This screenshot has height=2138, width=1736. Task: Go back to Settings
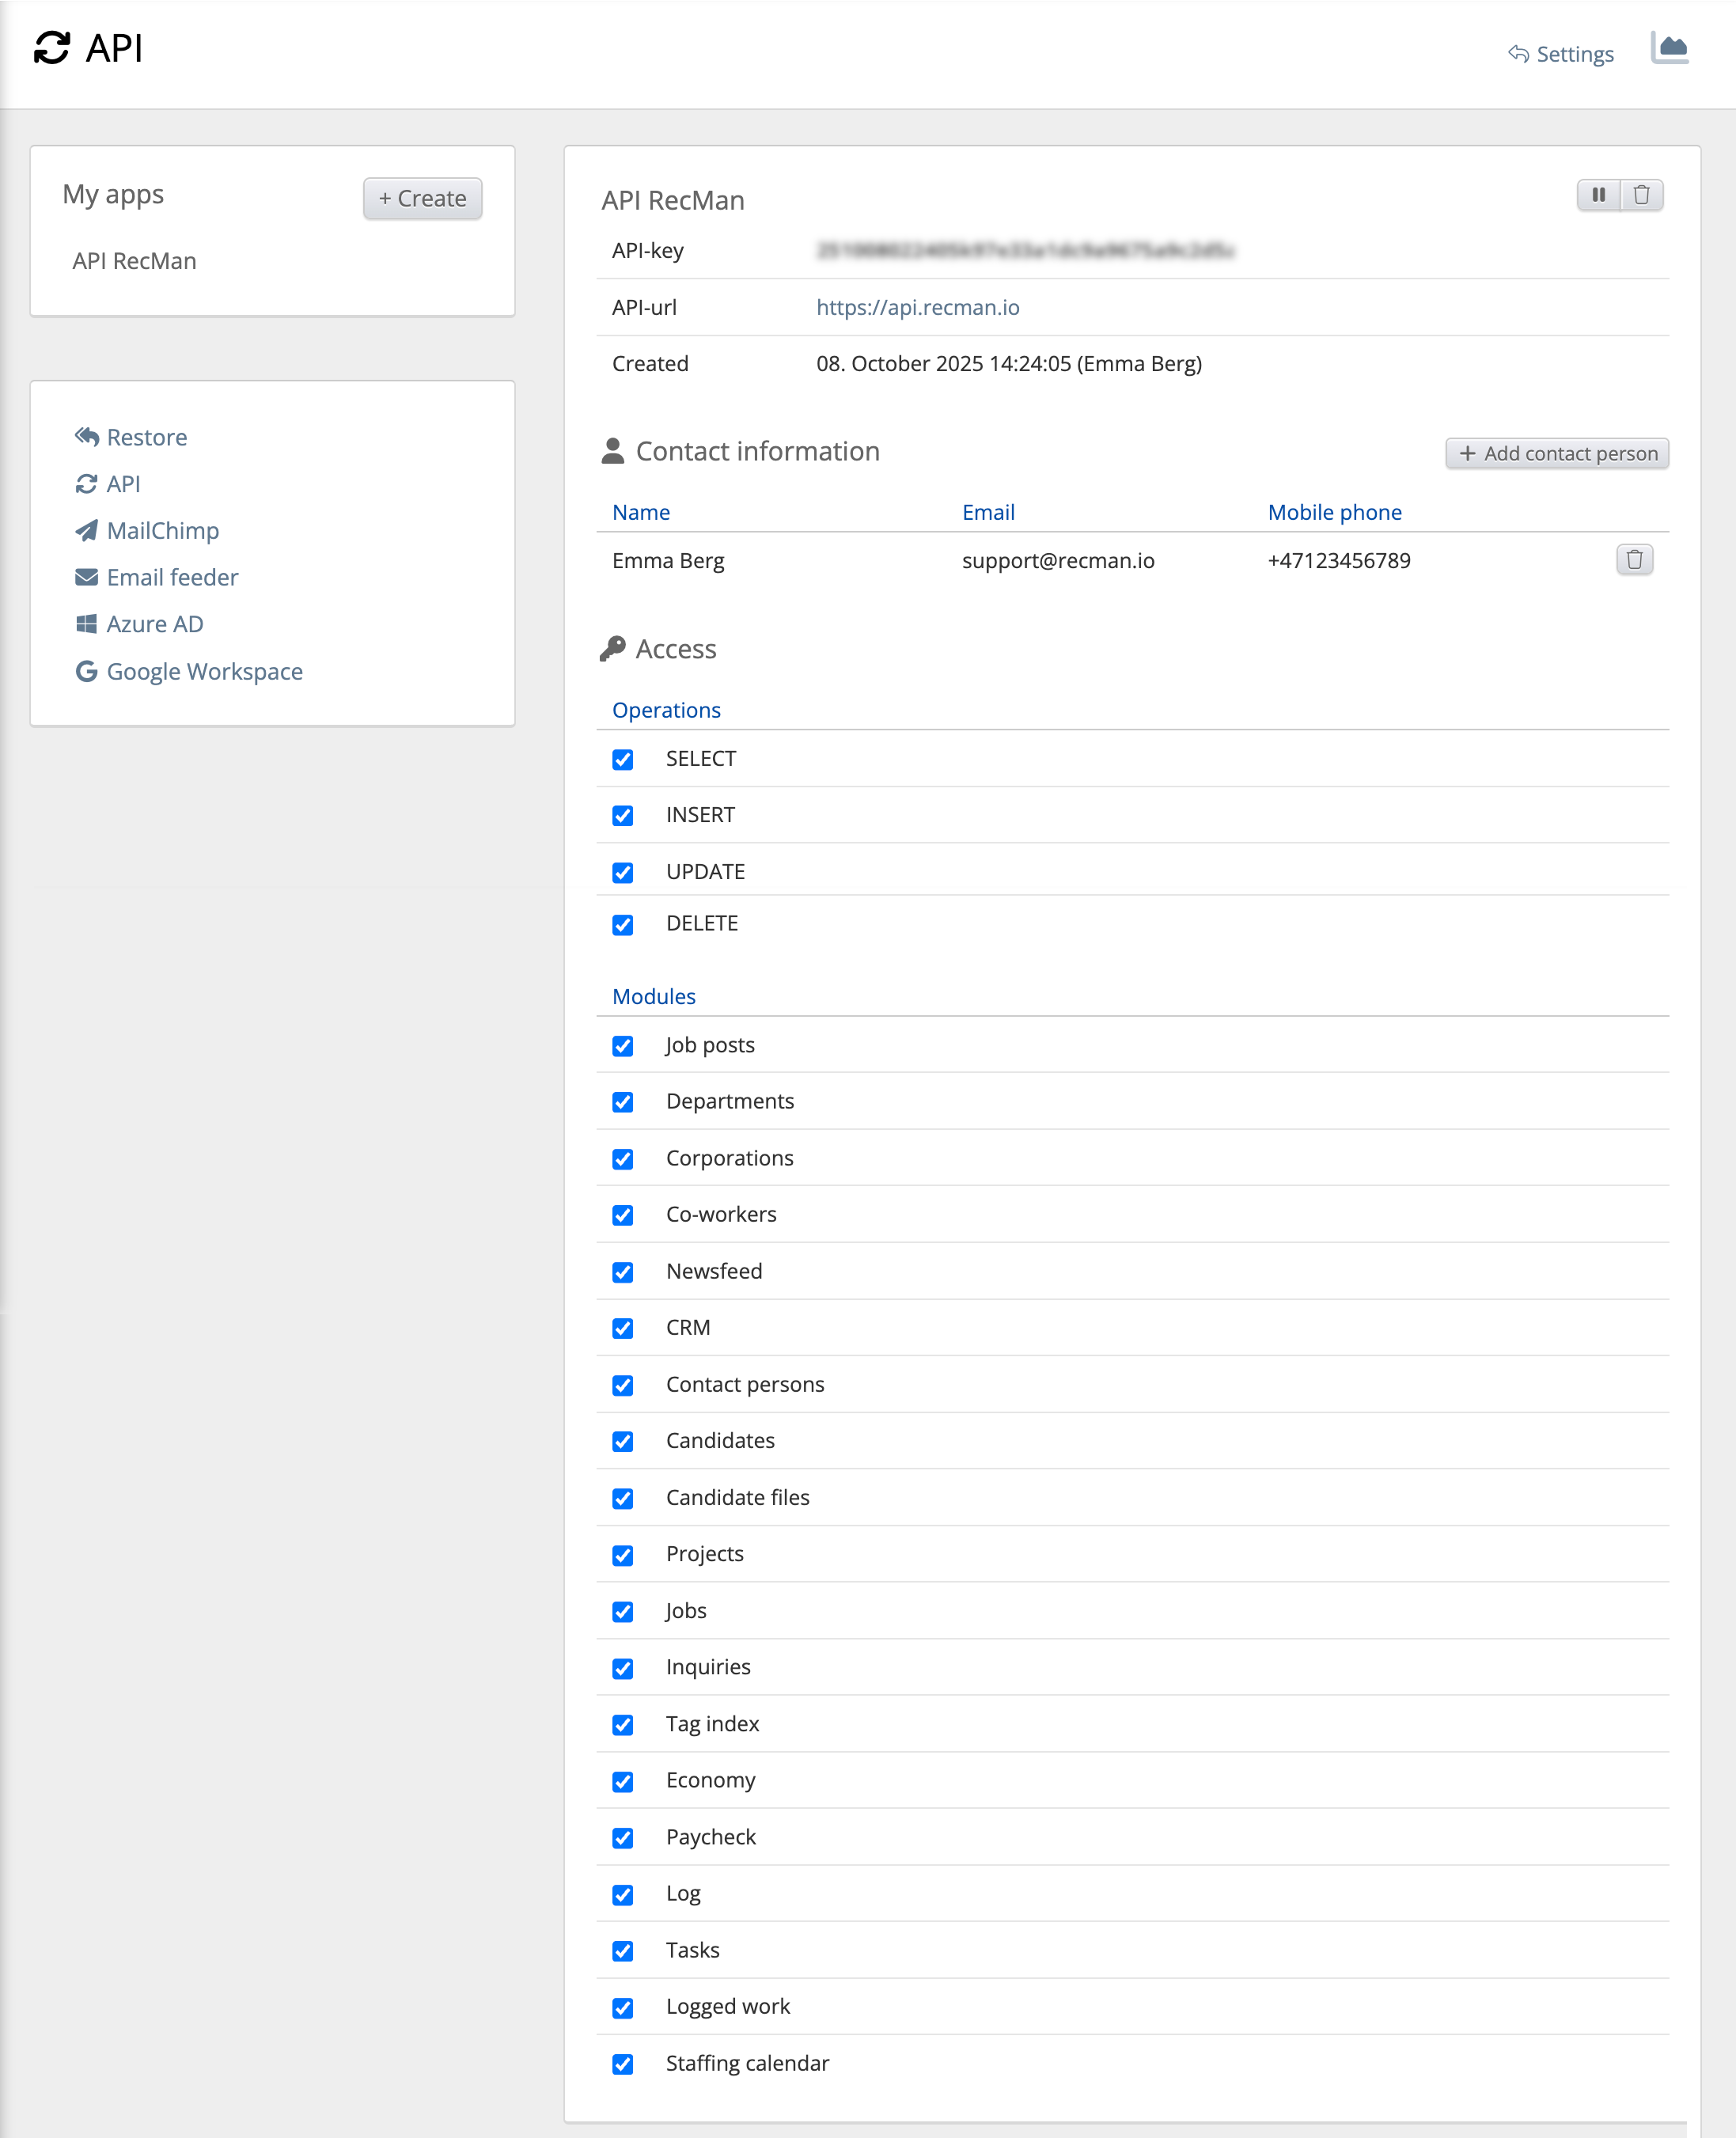(x=1561, y=54)
